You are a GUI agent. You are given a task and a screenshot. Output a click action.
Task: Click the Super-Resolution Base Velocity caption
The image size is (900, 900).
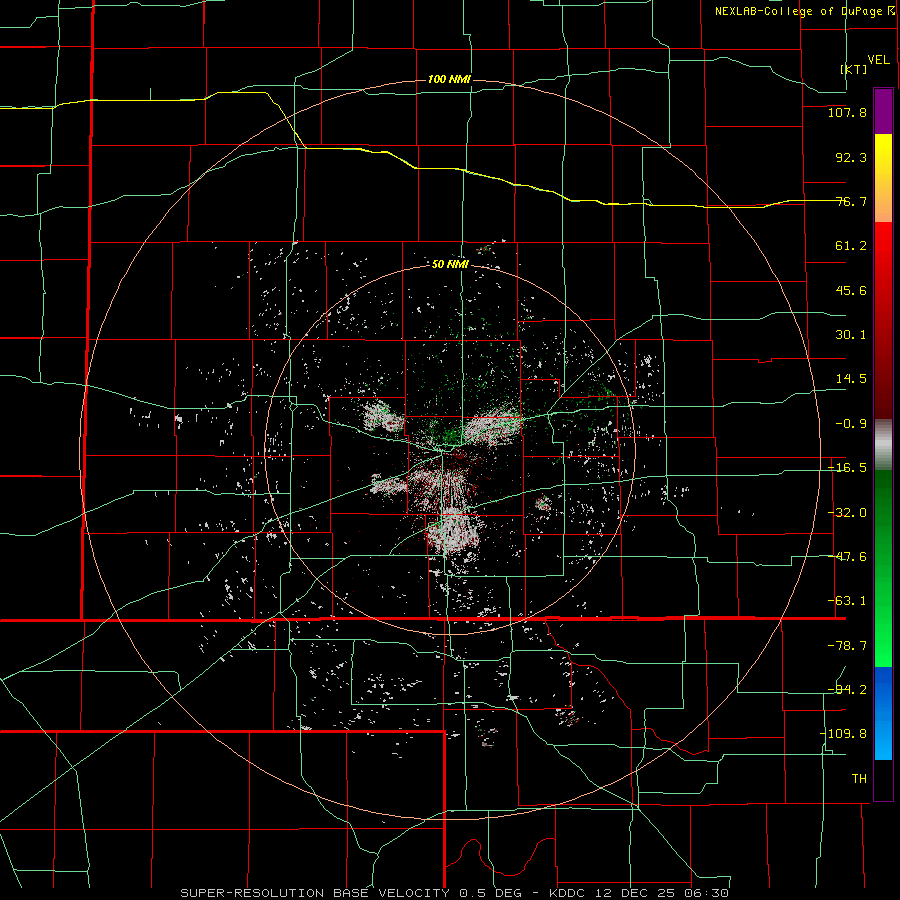(455, 893)
